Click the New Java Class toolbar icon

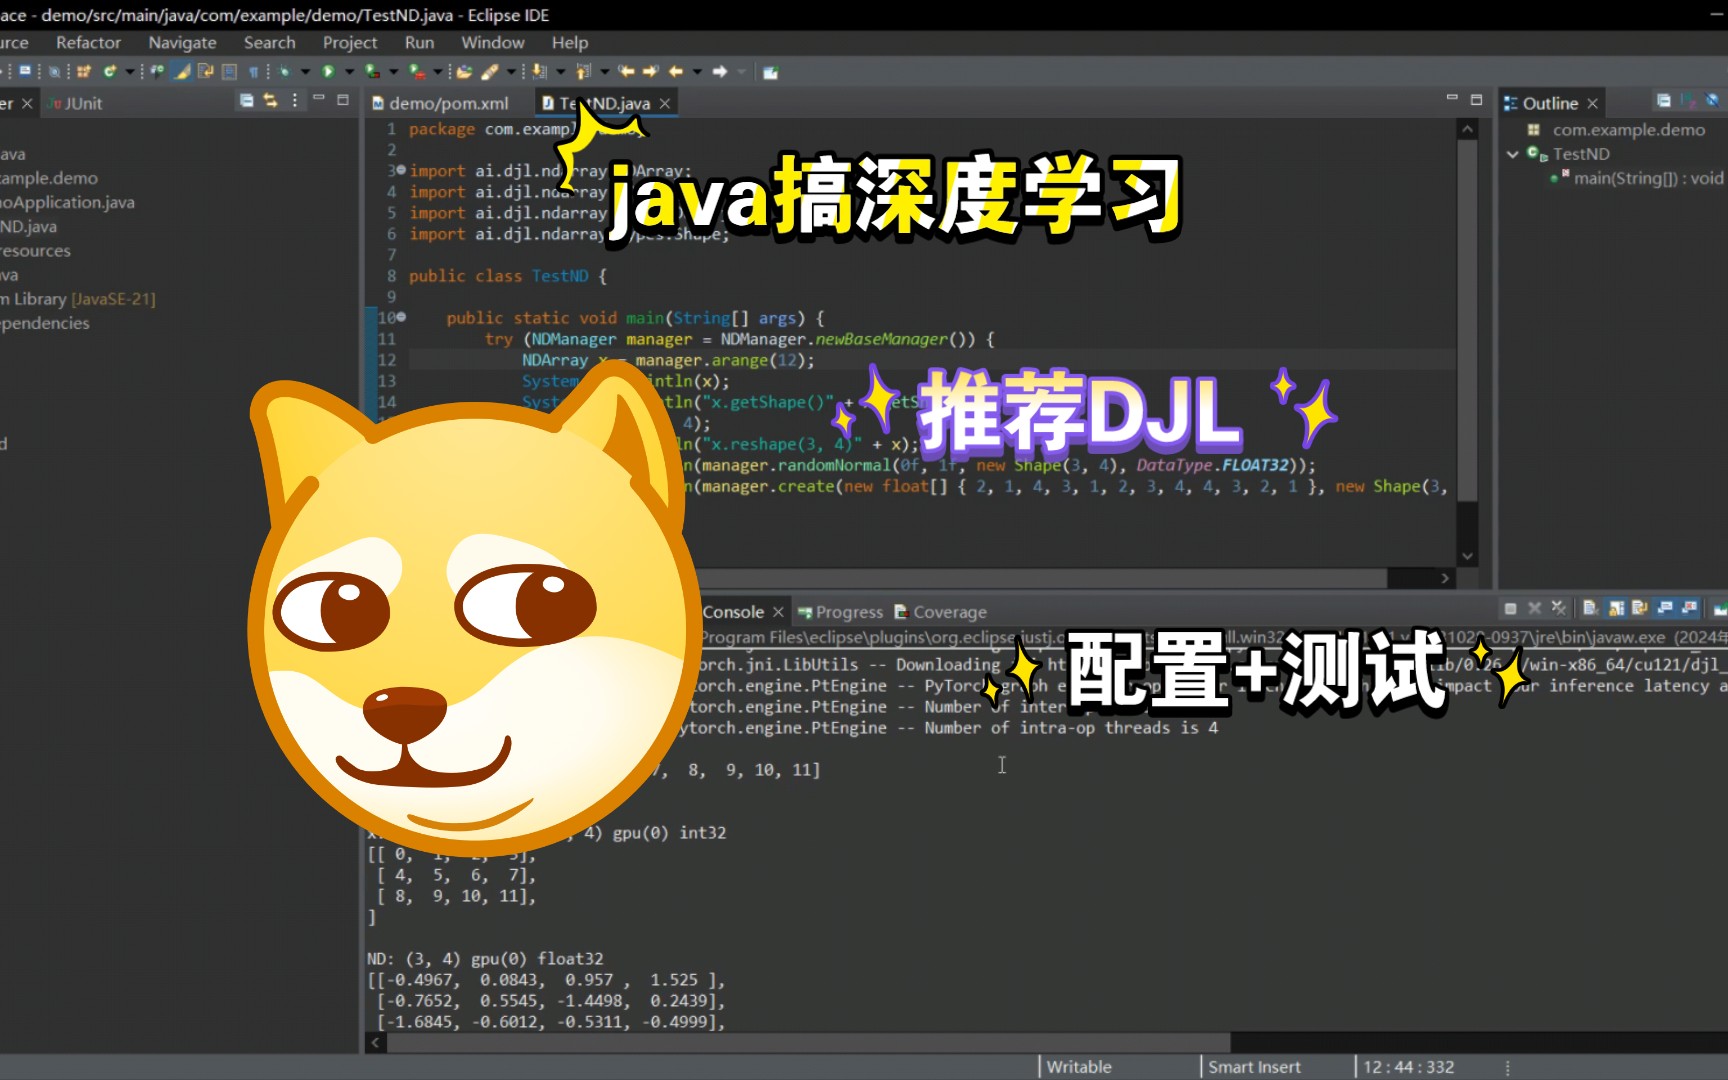pos(109,71)
